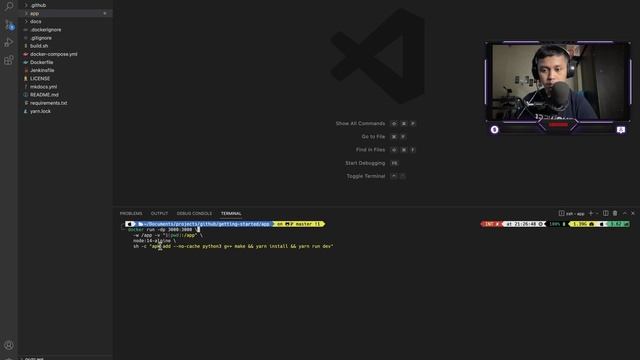Click the webcam overlay video thumbnail
The height and width of the screenshot is (360, 640).
tap(558, 82)
